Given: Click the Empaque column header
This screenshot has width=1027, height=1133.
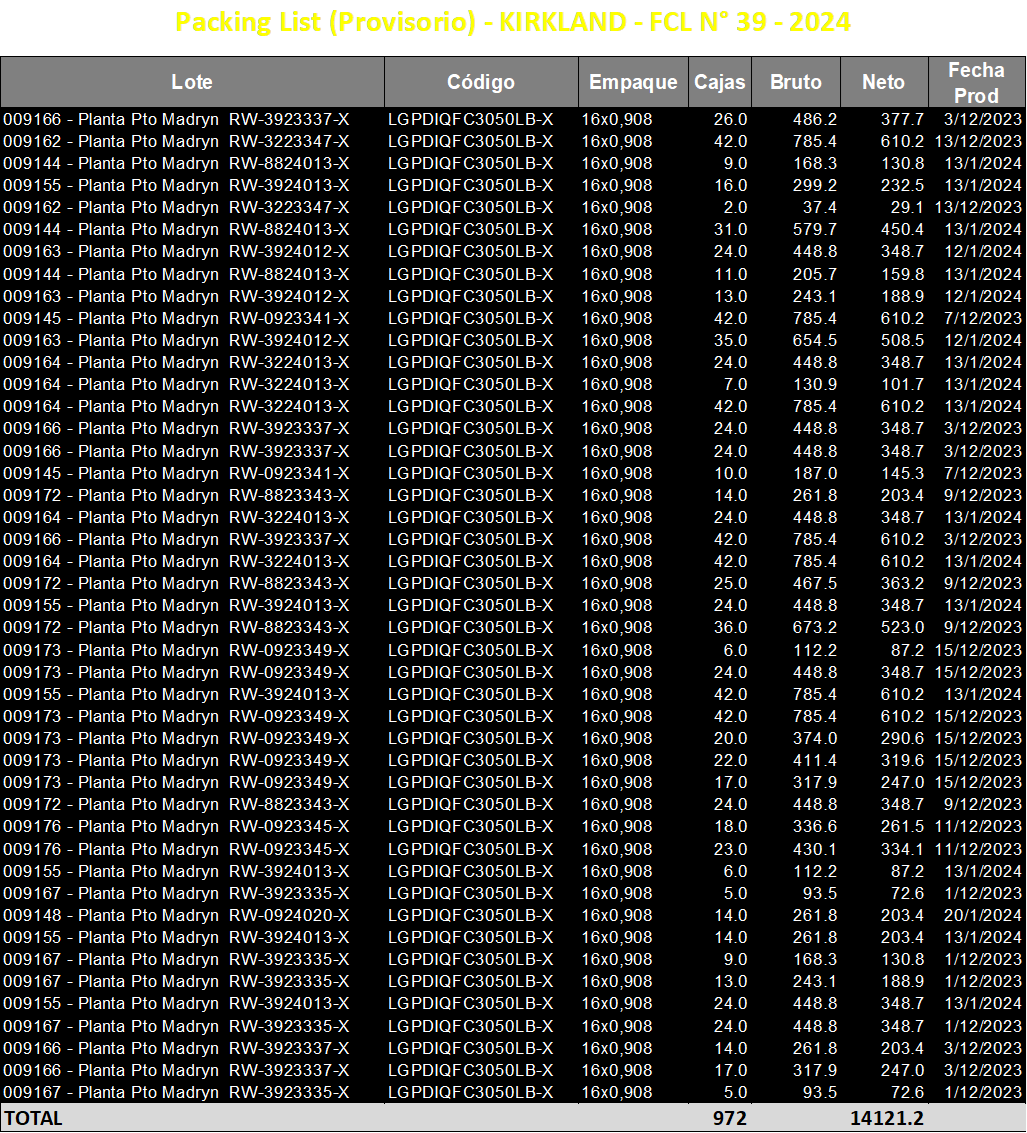Looking at the screenshot, I should (633, 82).
